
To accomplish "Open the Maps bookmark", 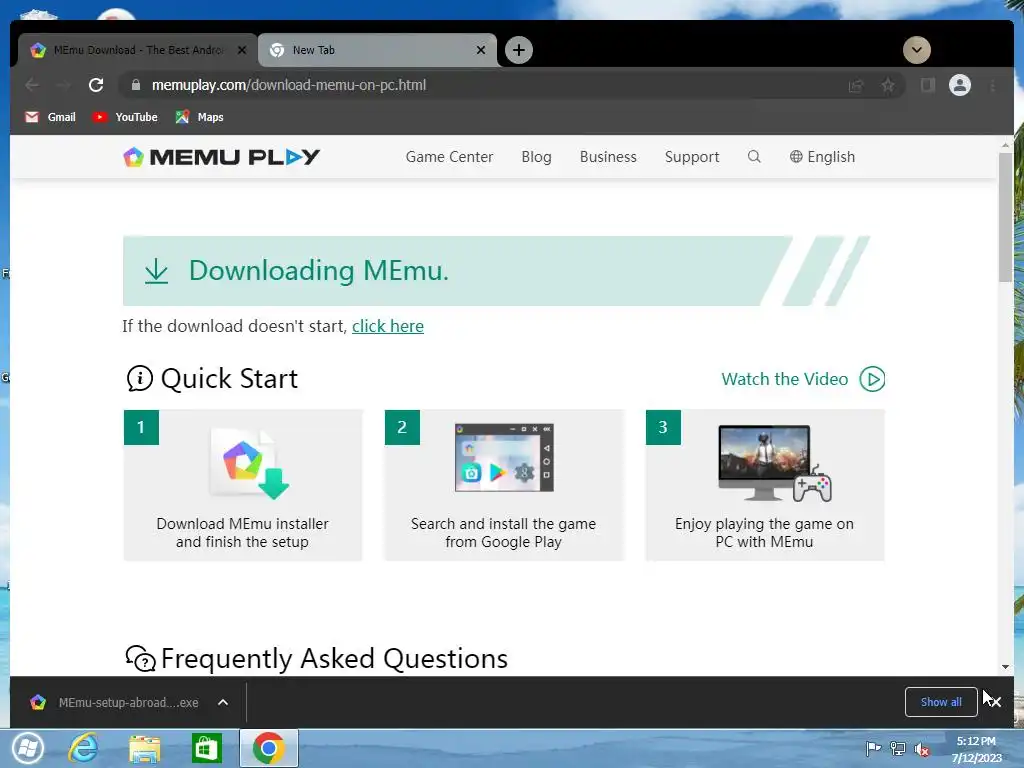I will [199, 117].
